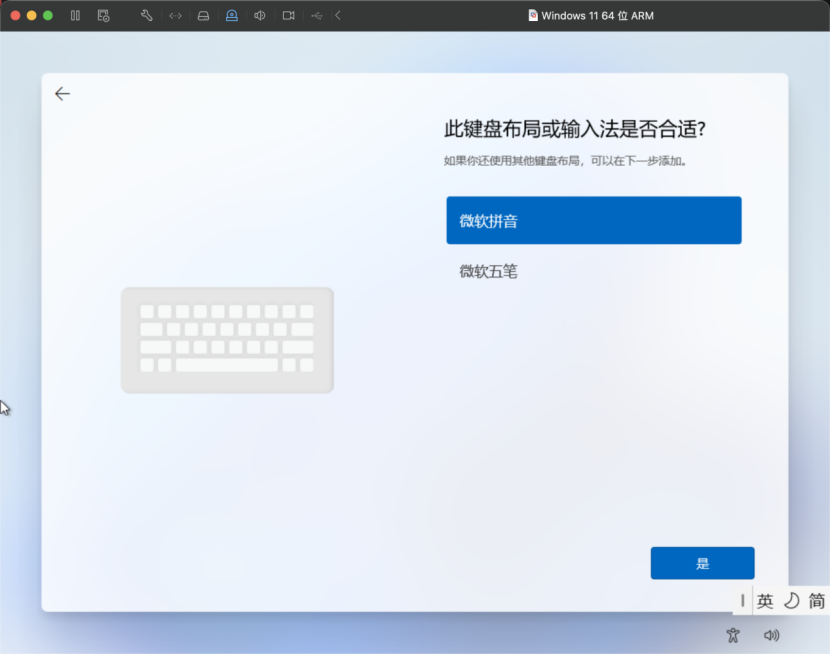Screen dimensions: 830x654
Task: Open accessibility options icon
Action: click(733, 635)
